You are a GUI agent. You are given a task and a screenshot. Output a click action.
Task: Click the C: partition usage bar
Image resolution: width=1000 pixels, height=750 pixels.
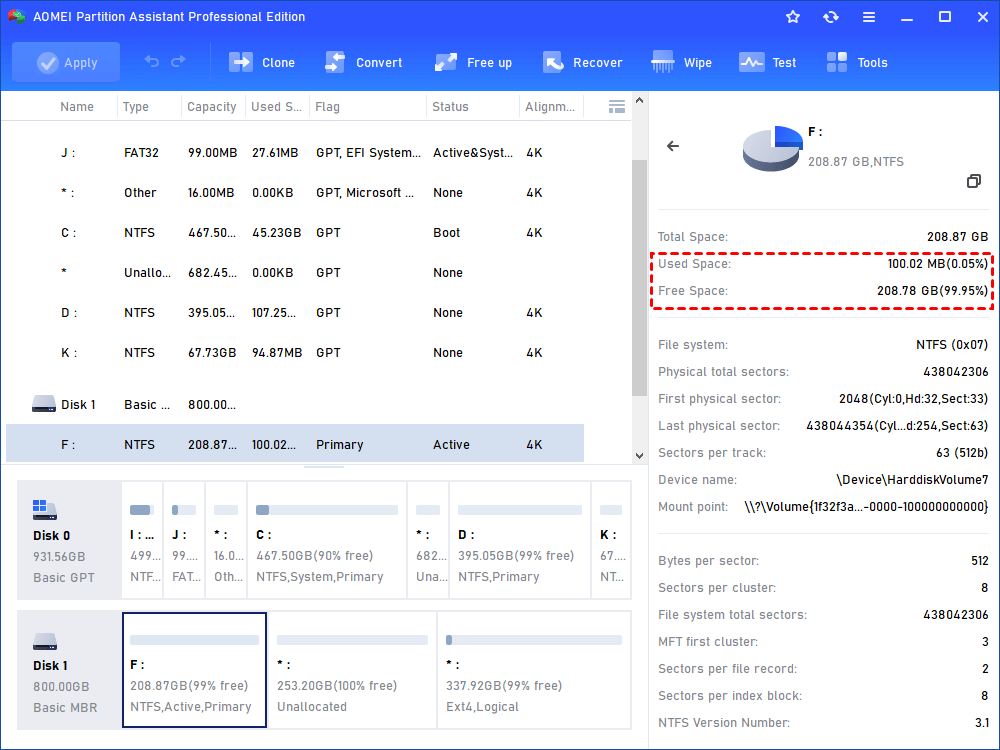tap(327, 510)
